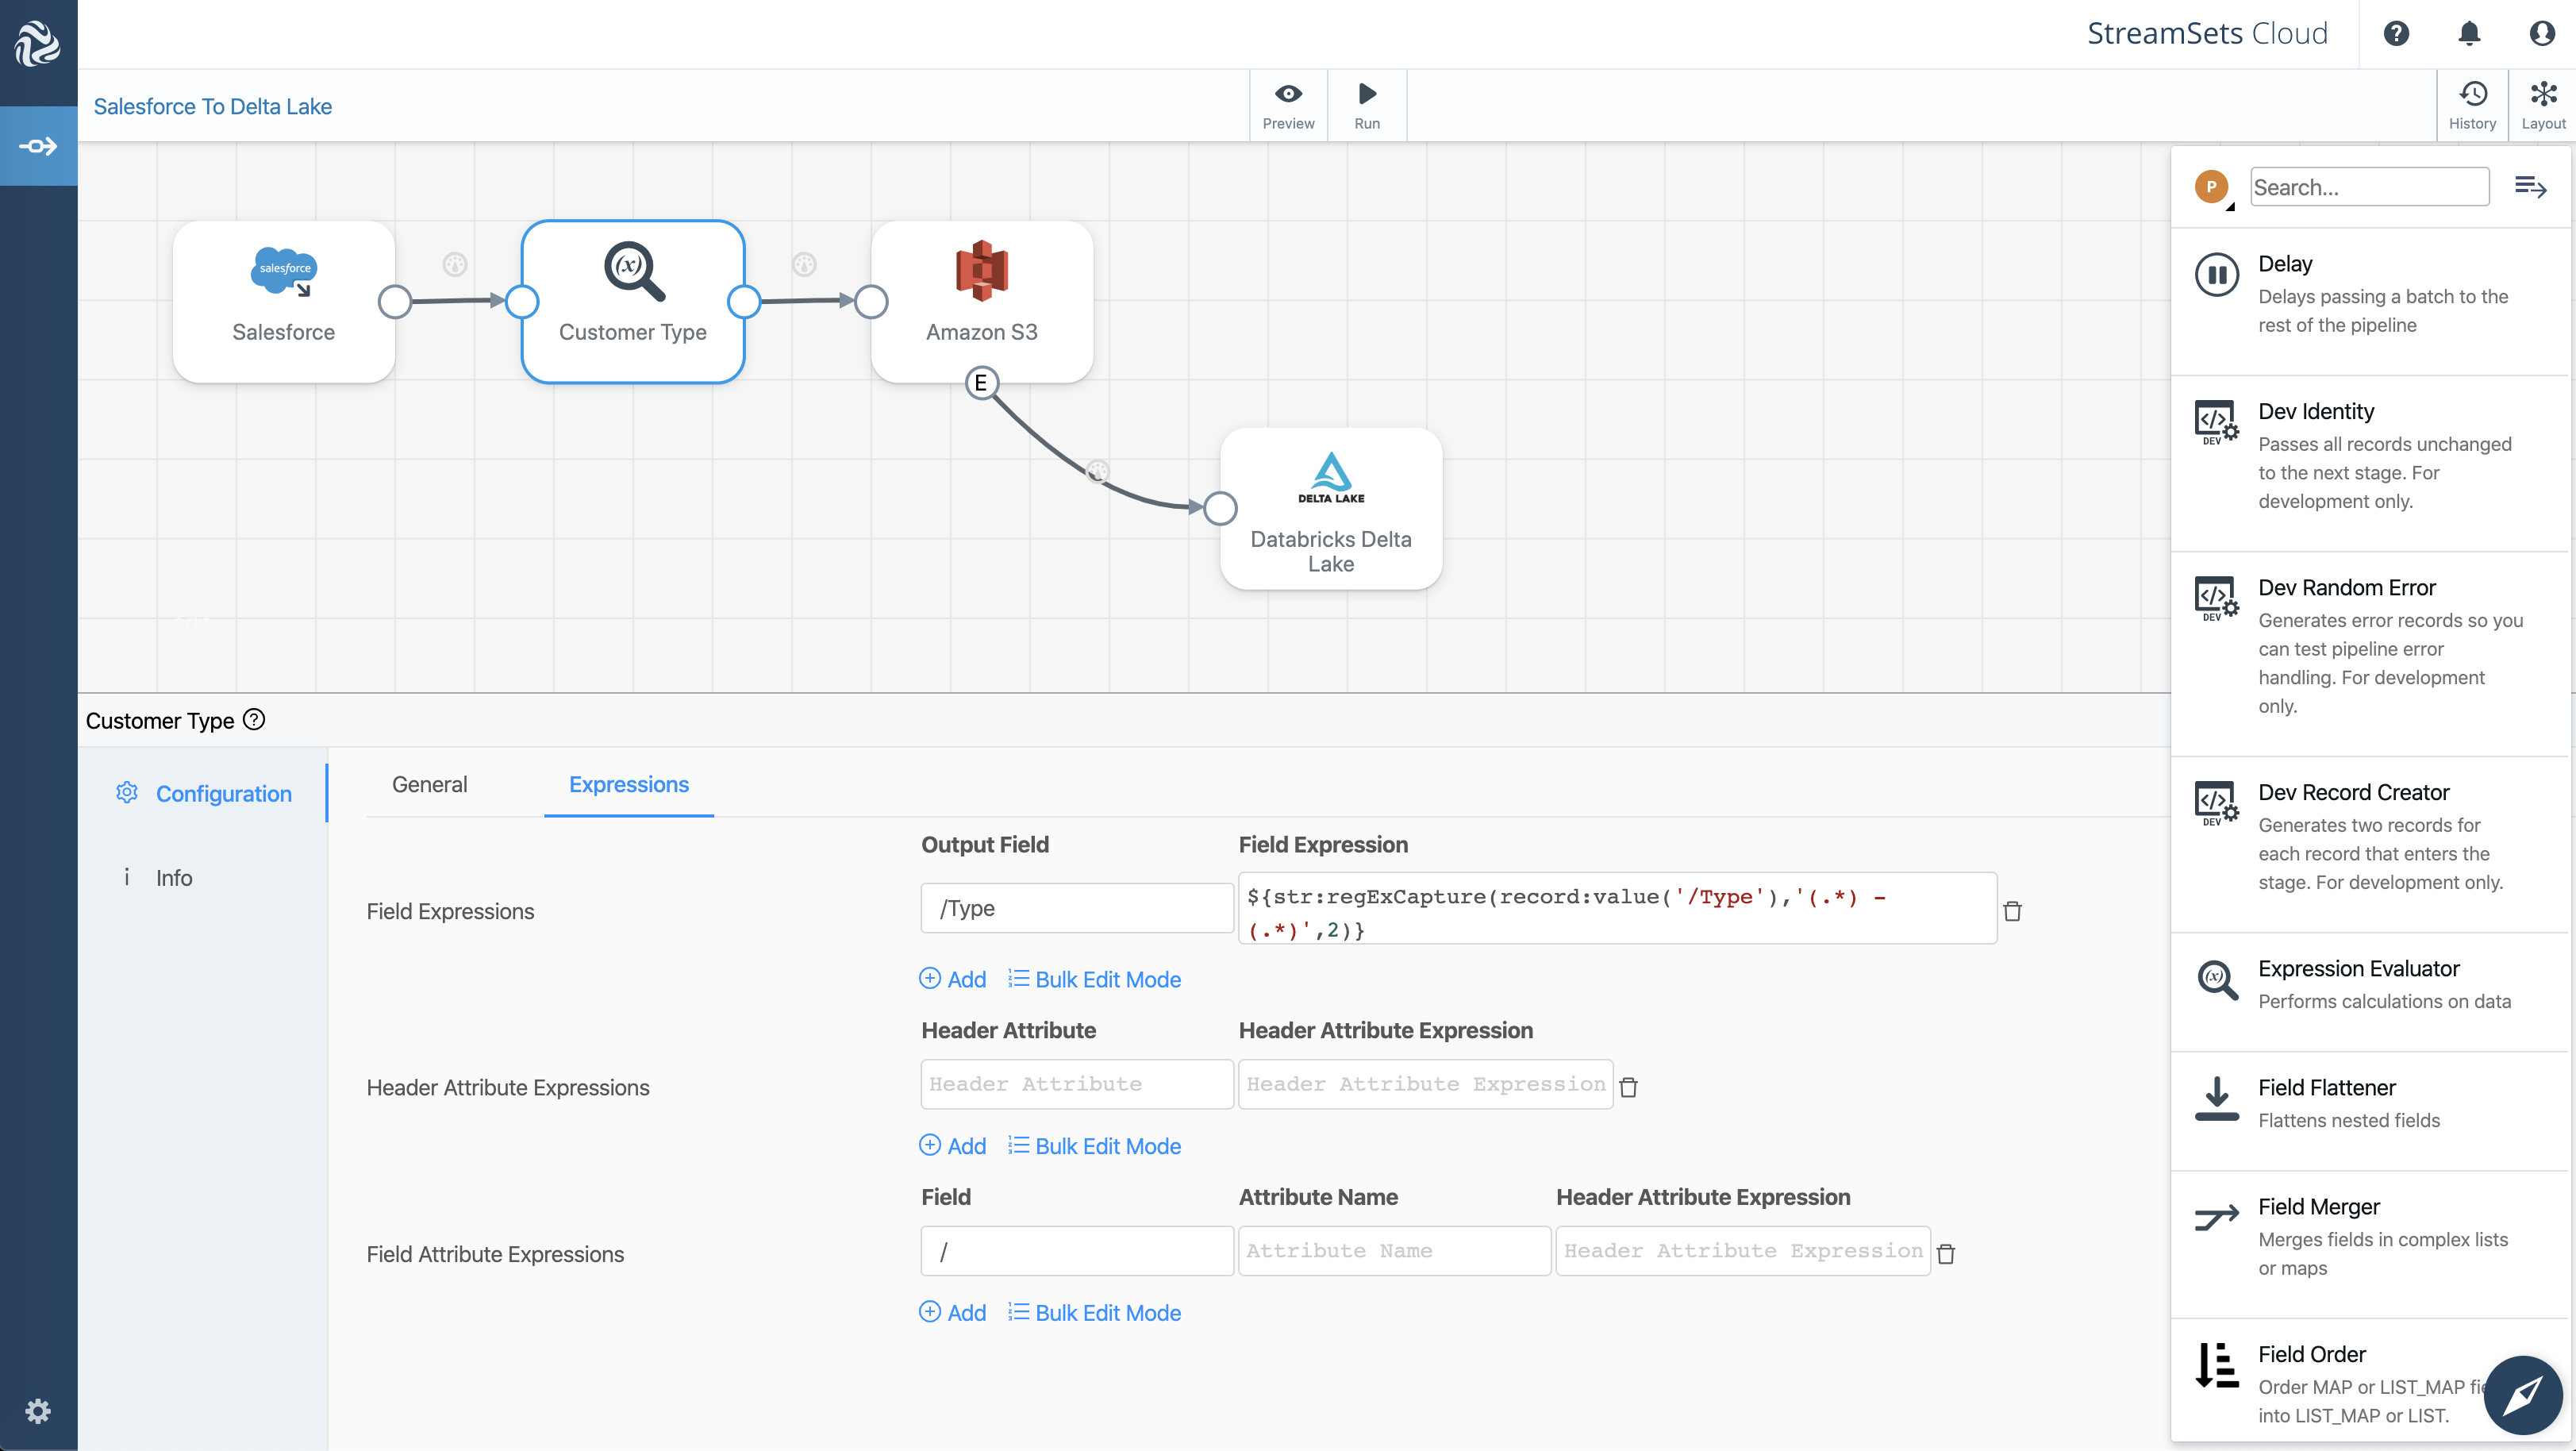Enable Bulk Edit Mode for Header Attributes
The height and width of the screenshot is (1451, 2576).
[1095, 1146]
